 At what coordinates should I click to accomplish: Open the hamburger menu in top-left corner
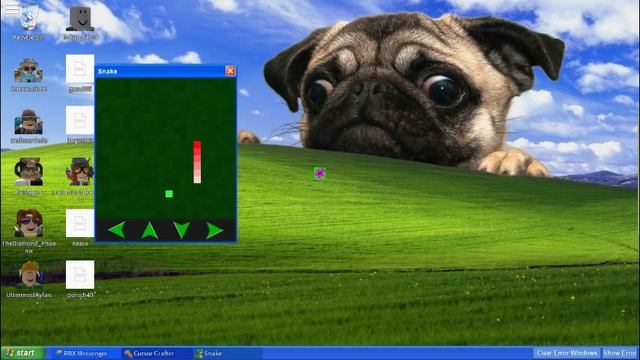11,7
